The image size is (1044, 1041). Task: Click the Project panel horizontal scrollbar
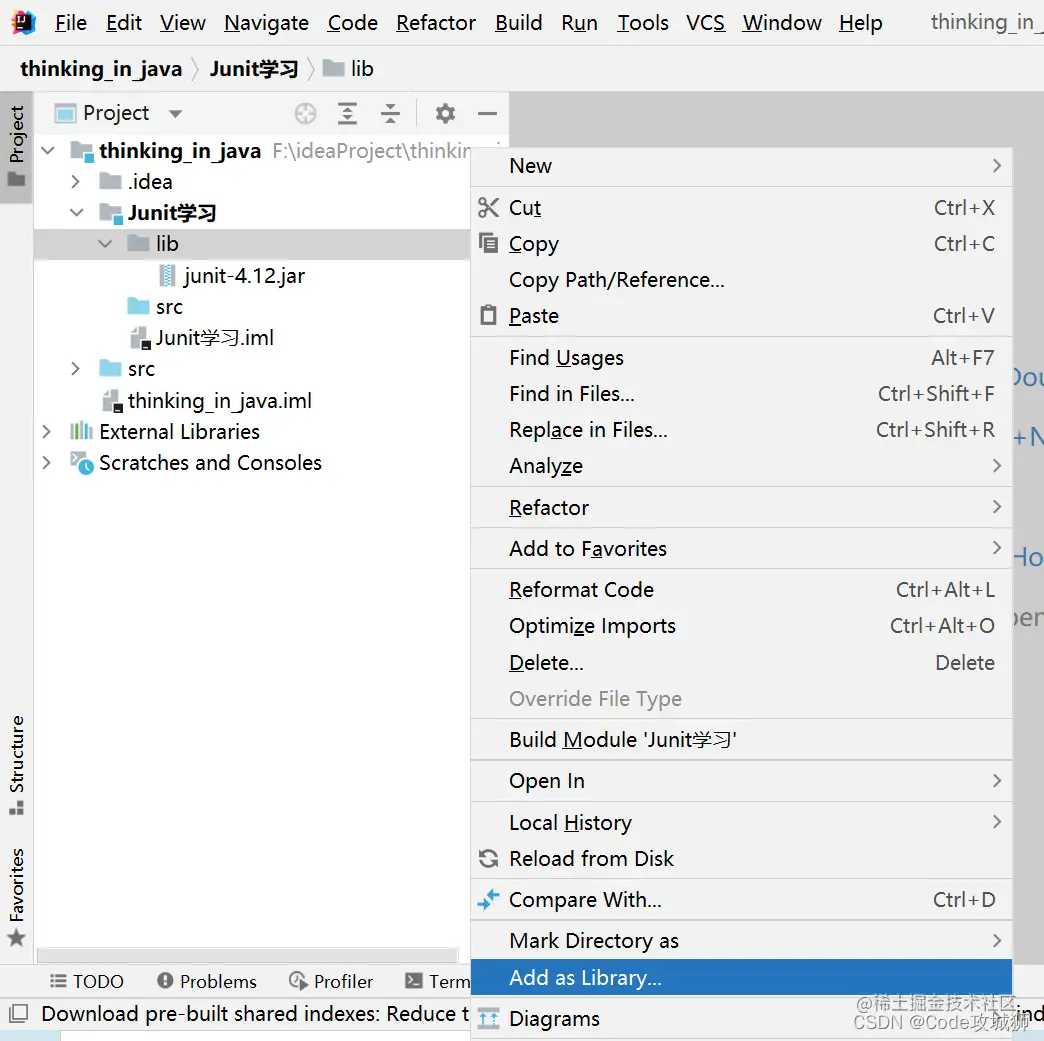(248, 955)
